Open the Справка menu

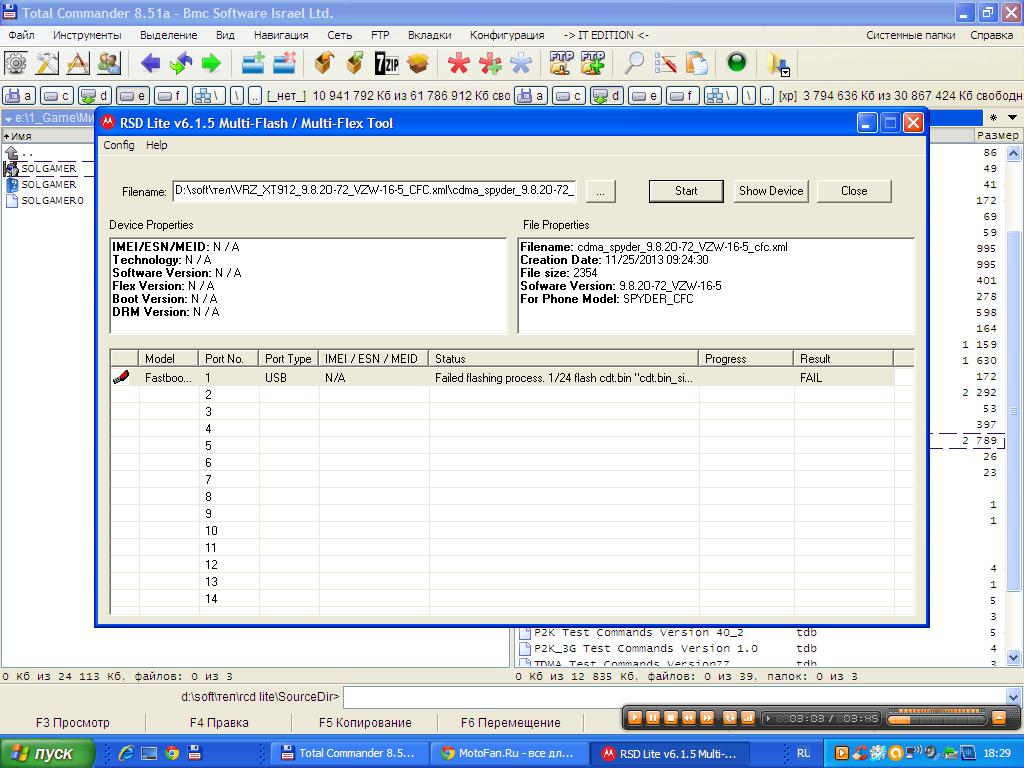click(x=991, y=35)
